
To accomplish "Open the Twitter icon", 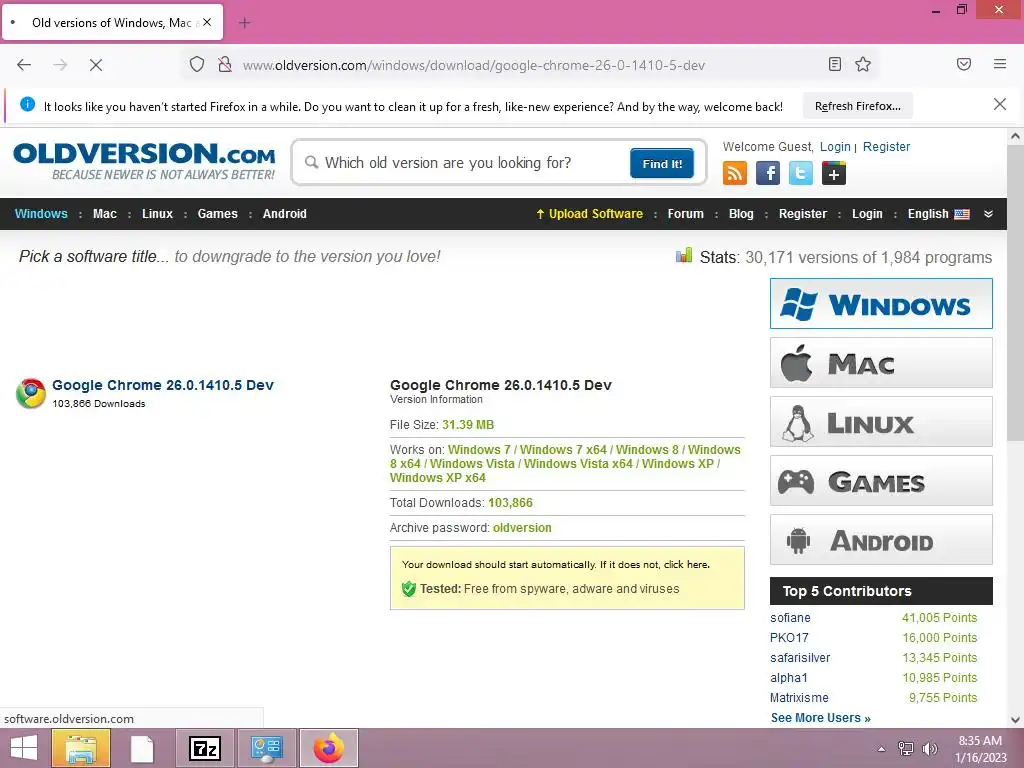I will (801, 173).
